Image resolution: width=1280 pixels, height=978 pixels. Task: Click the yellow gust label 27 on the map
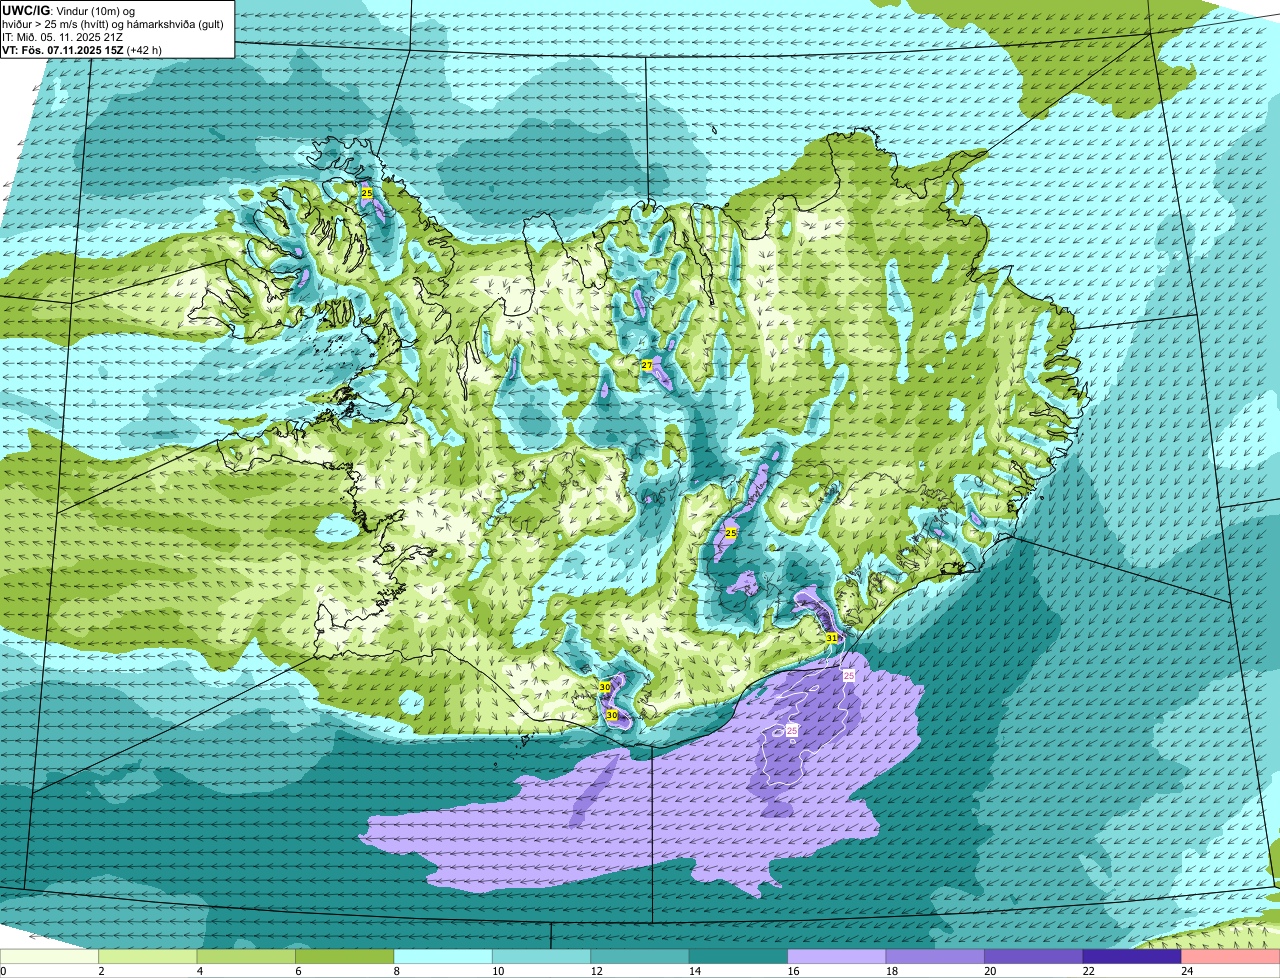647,365
